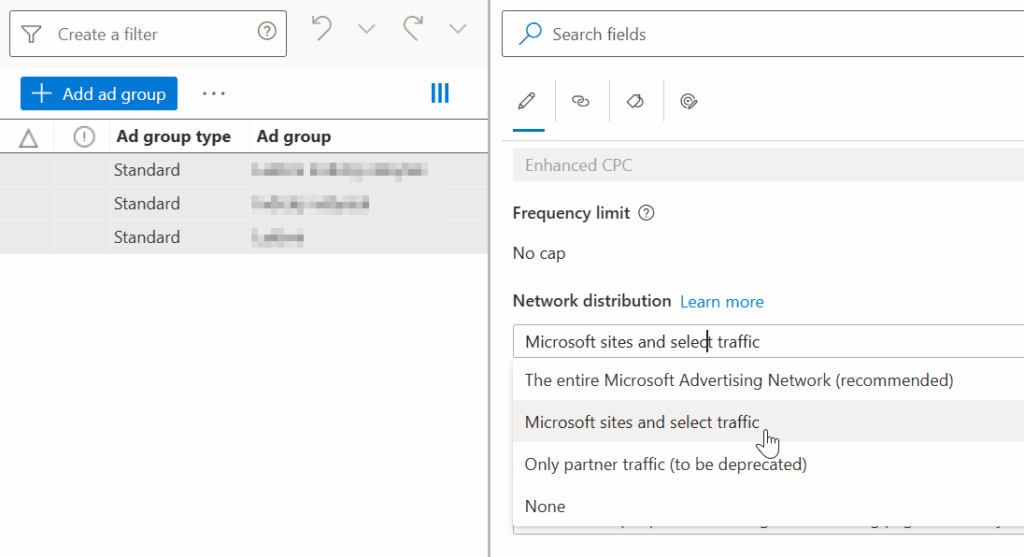The width and height of the screenshot is (1024, 557).
Task: Click the Create a filter input box
Action: [x=148, y=34]
